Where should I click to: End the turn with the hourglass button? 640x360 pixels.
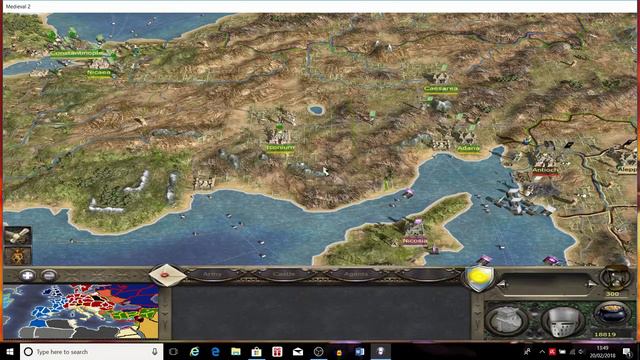click(x=615, y=278)
